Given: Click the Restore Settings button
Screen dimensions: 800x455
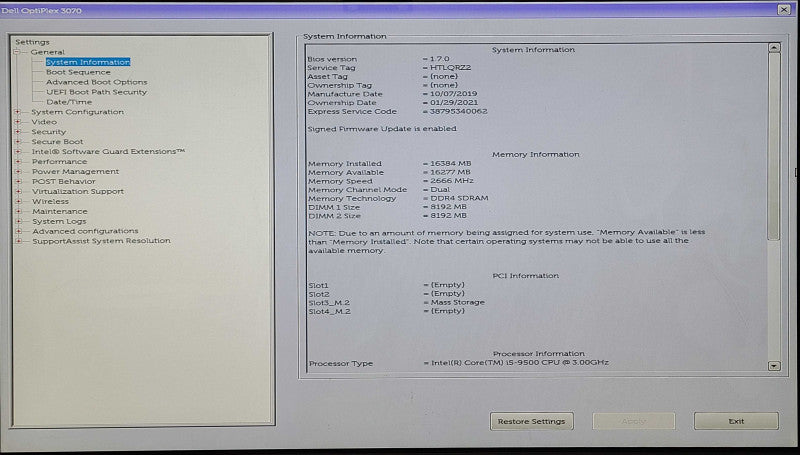Looking at the screenshot, I should 532,421.
